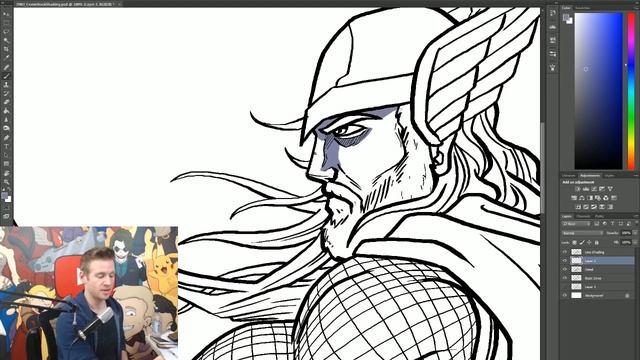Image resolution: width=640 pixels, height=360 pixels.
Task: Toggle filter for type layers
Action: coord(613,224)
